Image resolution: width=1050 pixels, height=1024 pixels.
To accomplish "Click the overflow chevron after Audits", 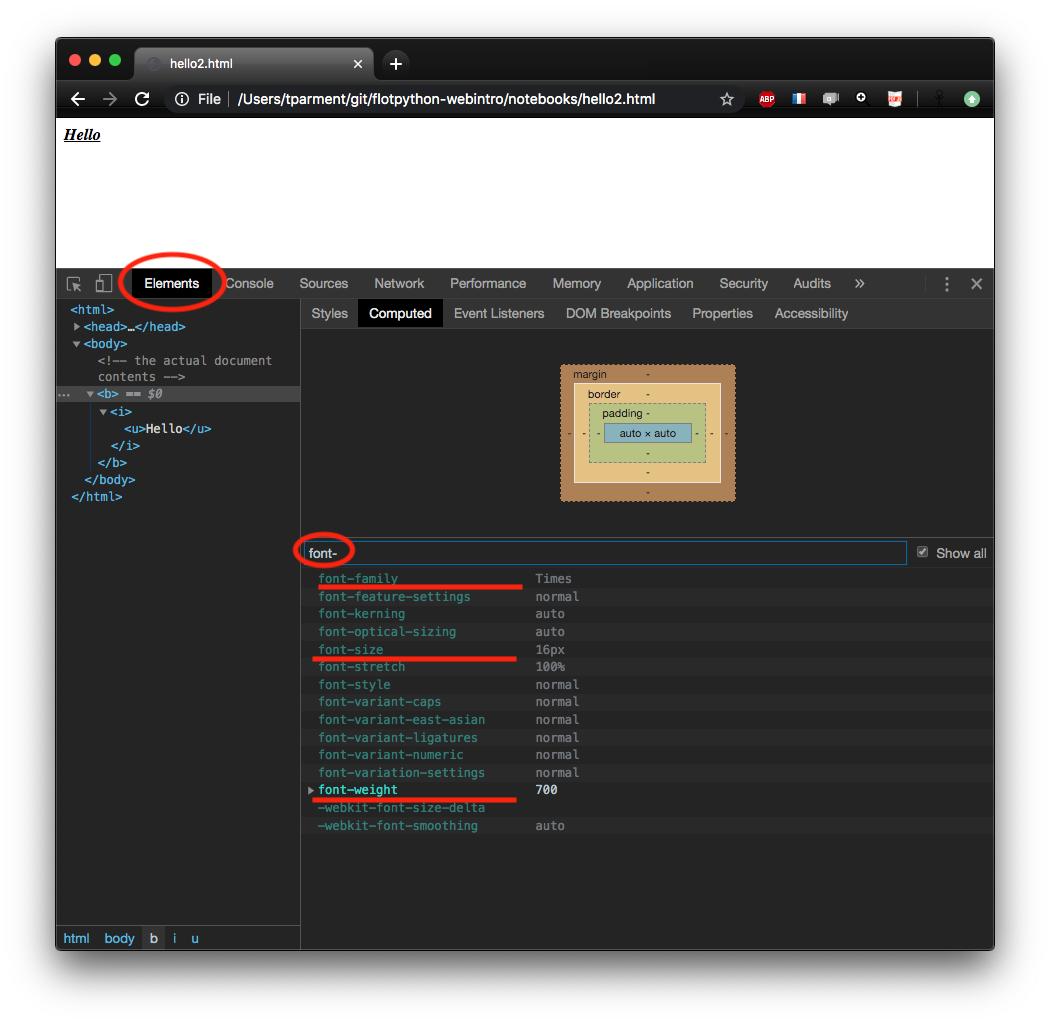I will 859,283.
